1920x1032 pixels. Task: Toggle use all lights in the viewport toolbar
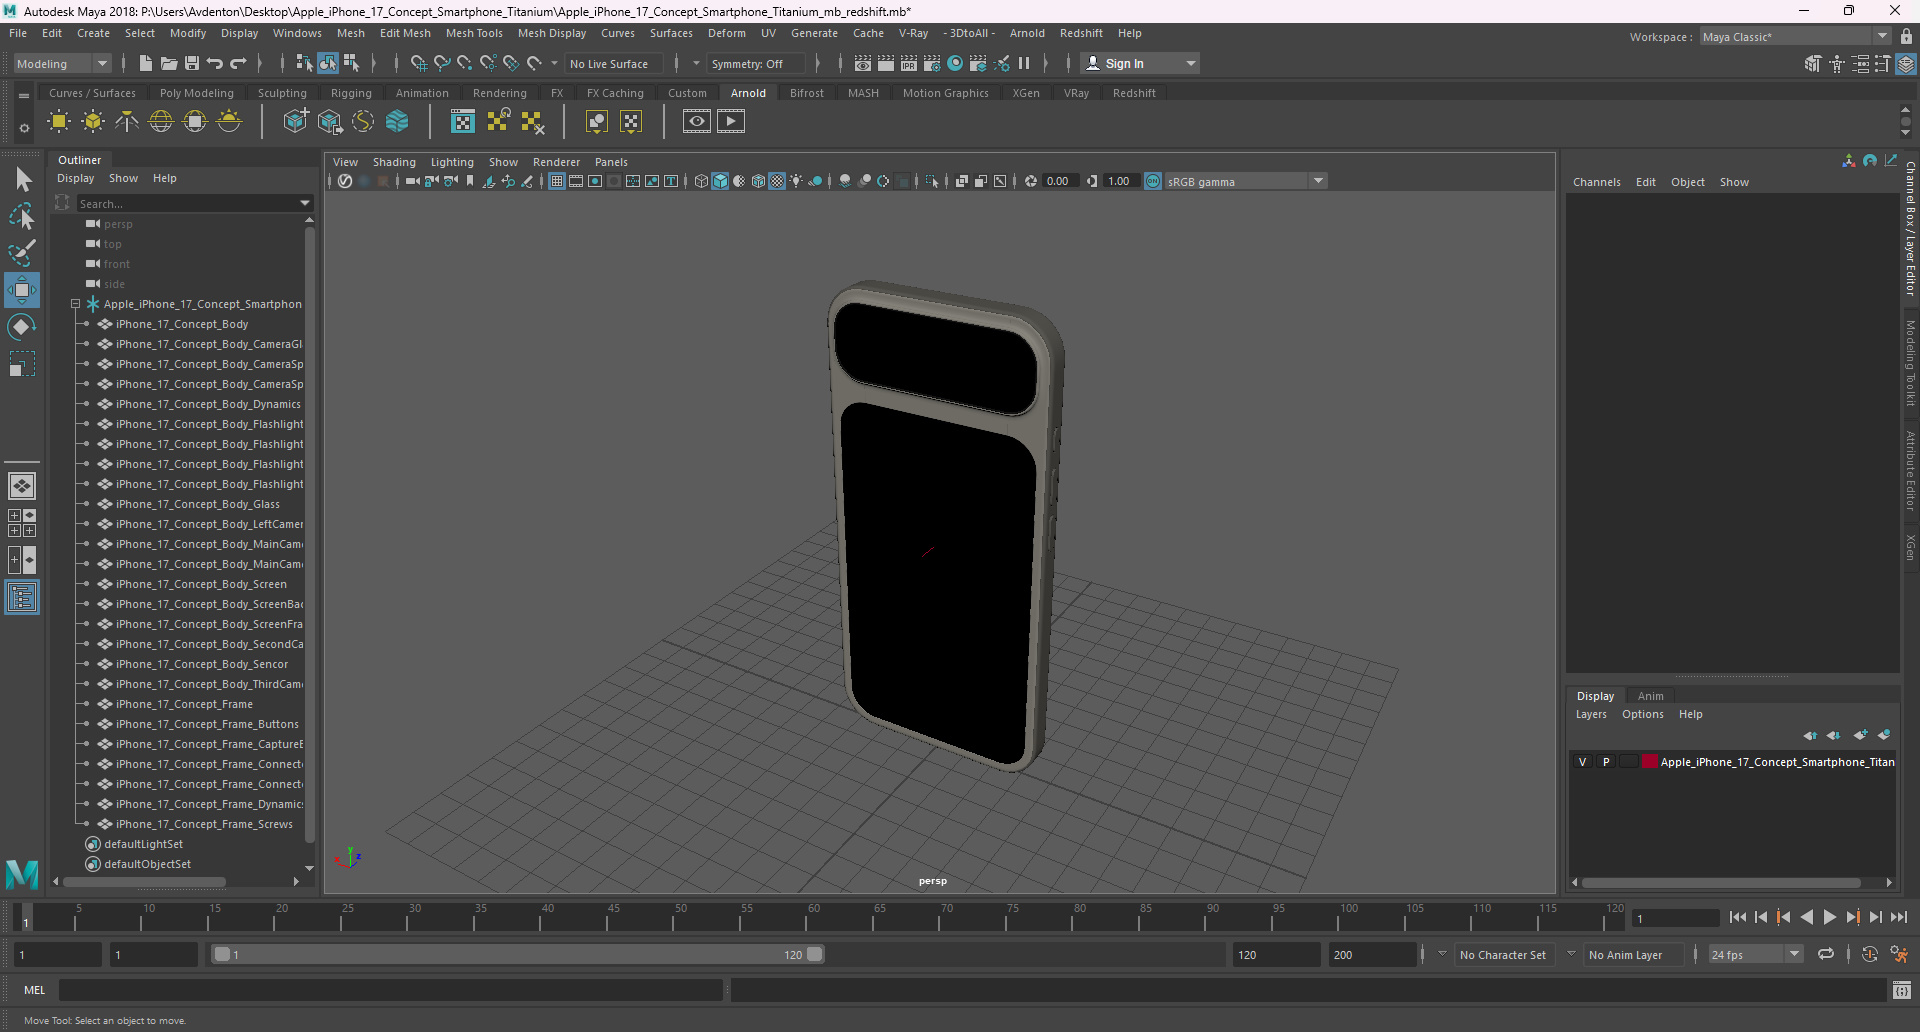point(796,181)
